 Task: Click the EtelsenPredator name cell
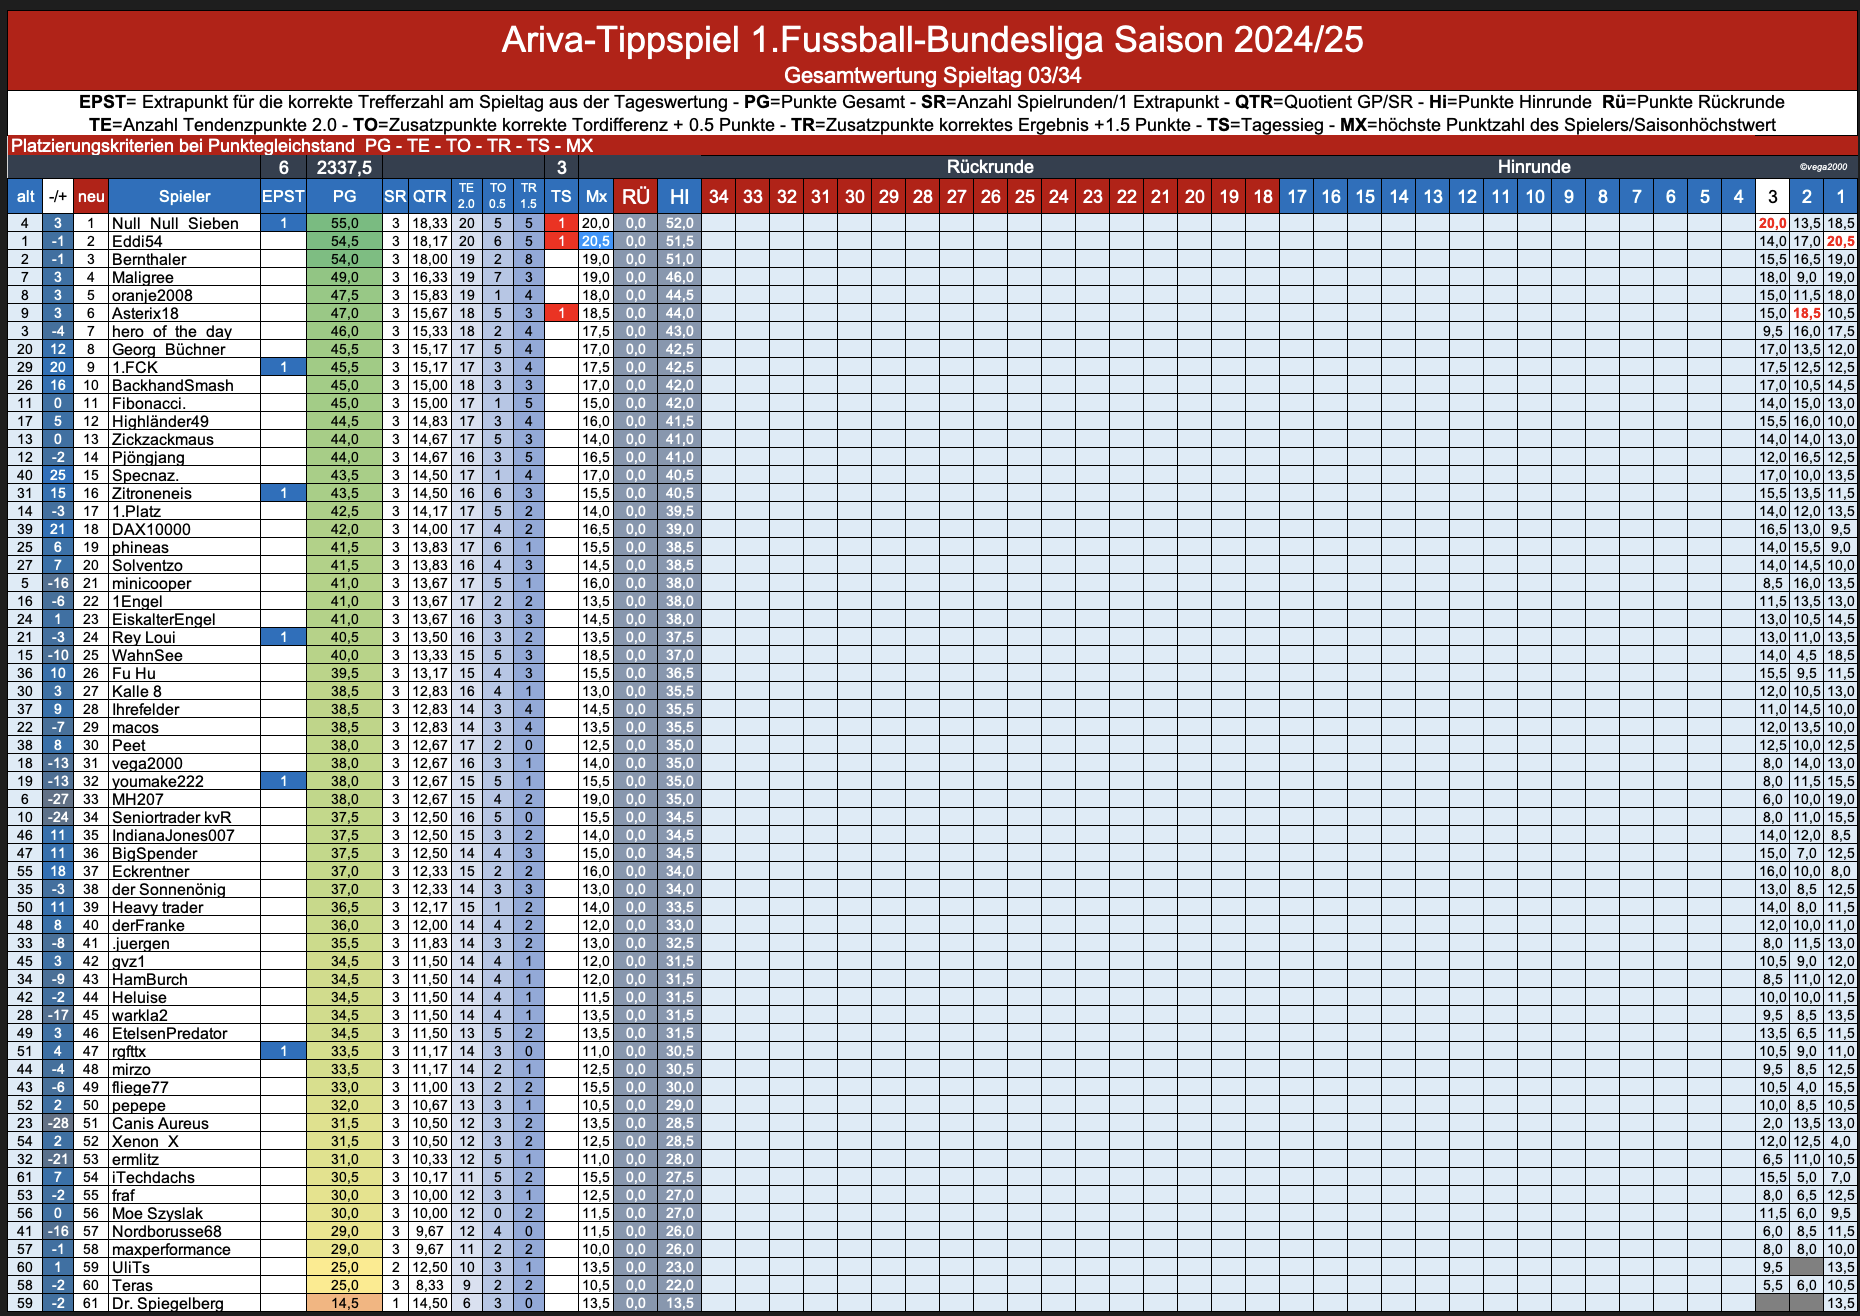[184, 1033]
